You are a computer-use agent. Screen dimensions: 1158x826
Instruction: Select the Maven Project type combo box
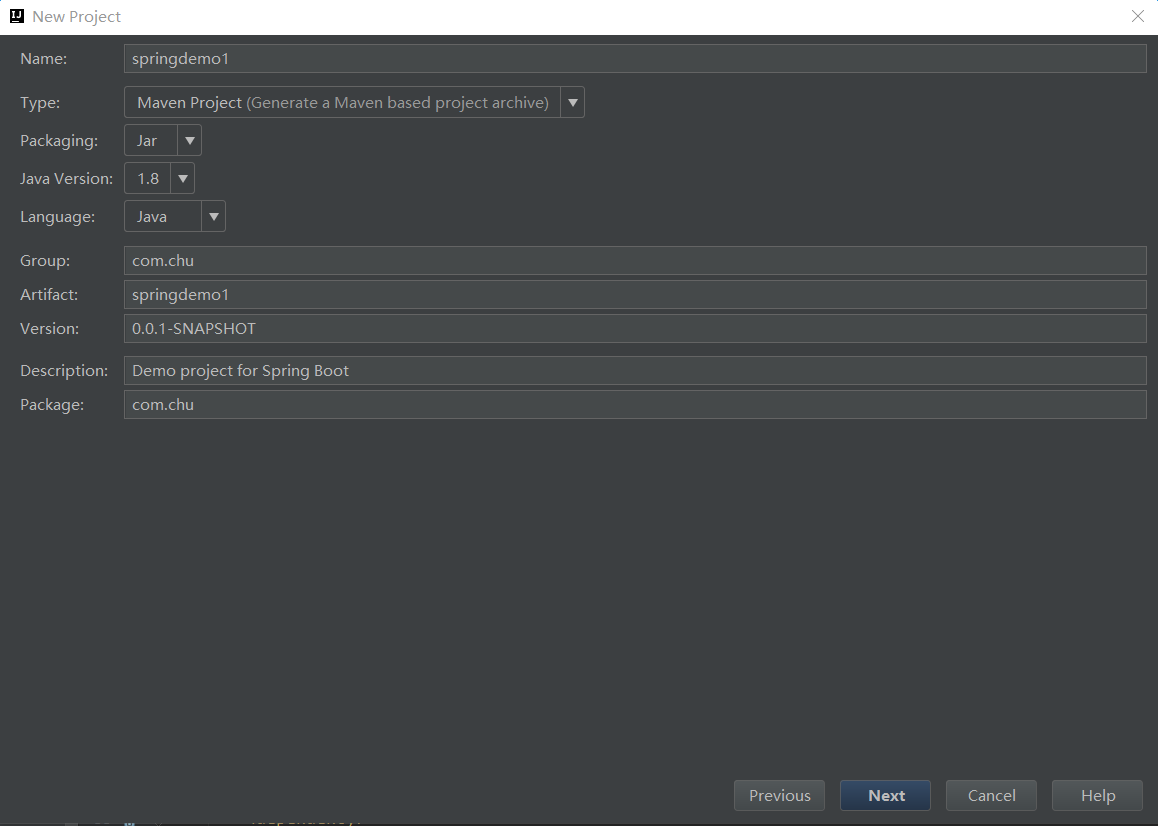pos(342,103)
